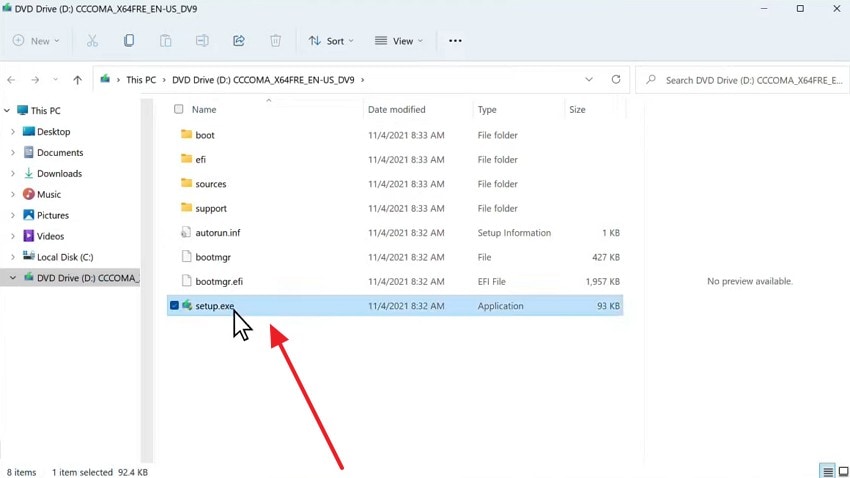850x478 pixels.
Task: Open the New dropdown menu
Action: (36, 41)
